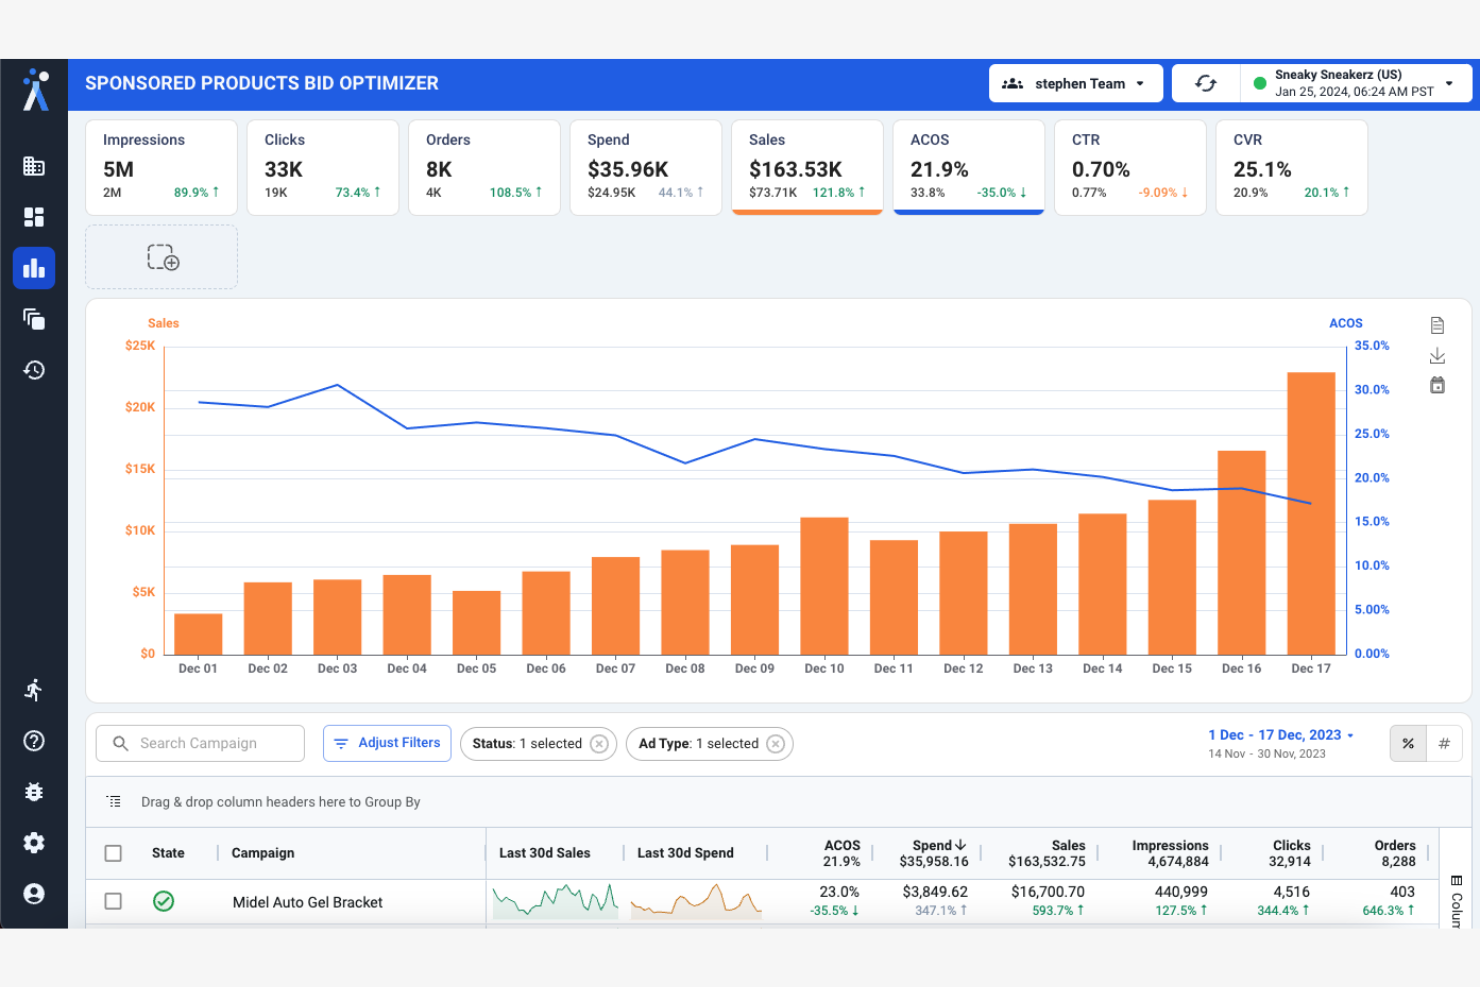Click the company/organization icon in sidebar
Image resolution: width=1480 pixels, height=987 pixels.
tap(34, 166)
